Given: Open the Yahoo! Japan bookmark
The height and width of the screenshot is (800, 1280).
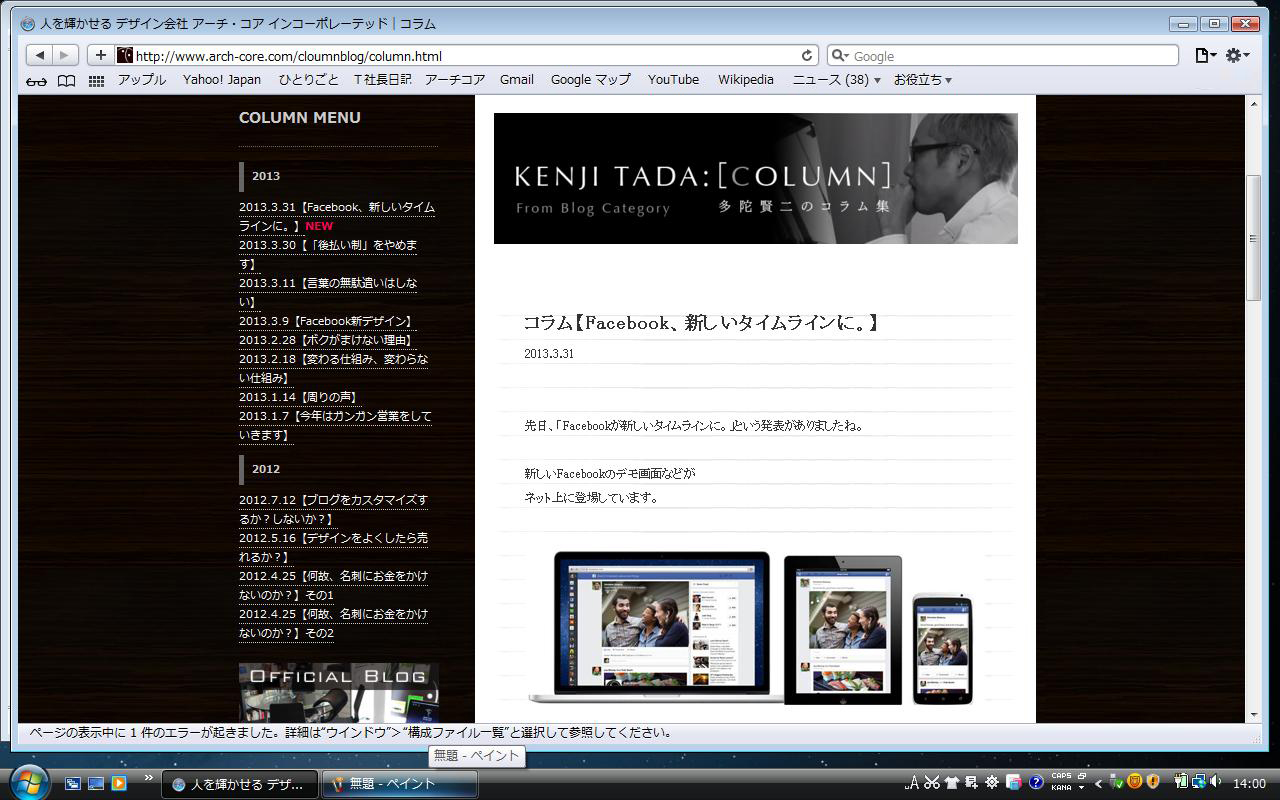Looking at the screenshot, I should click(x=222, y=80).
